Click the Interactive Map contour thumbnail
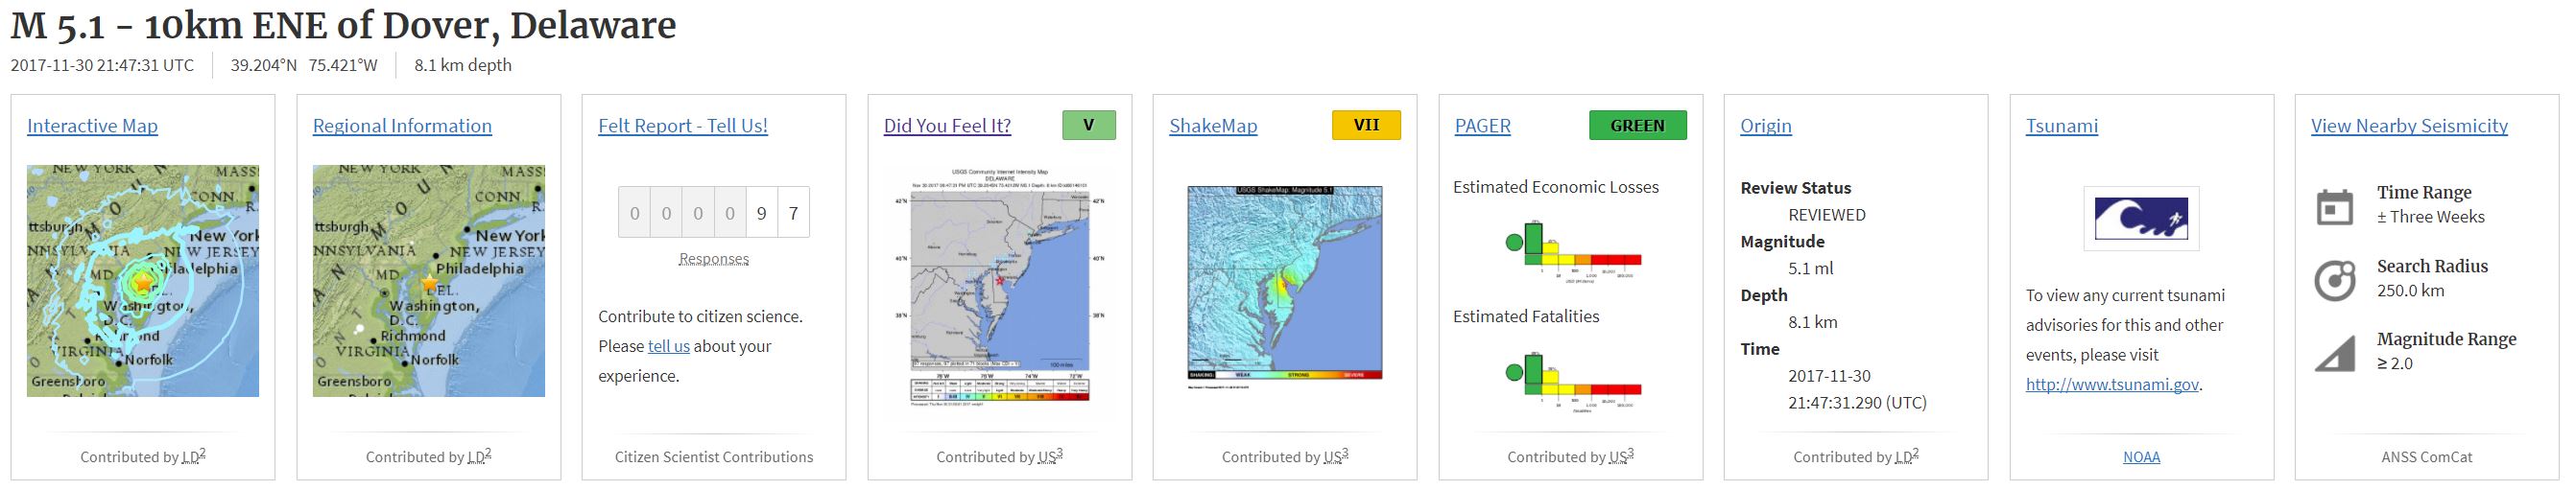 [x=143, y=281]
